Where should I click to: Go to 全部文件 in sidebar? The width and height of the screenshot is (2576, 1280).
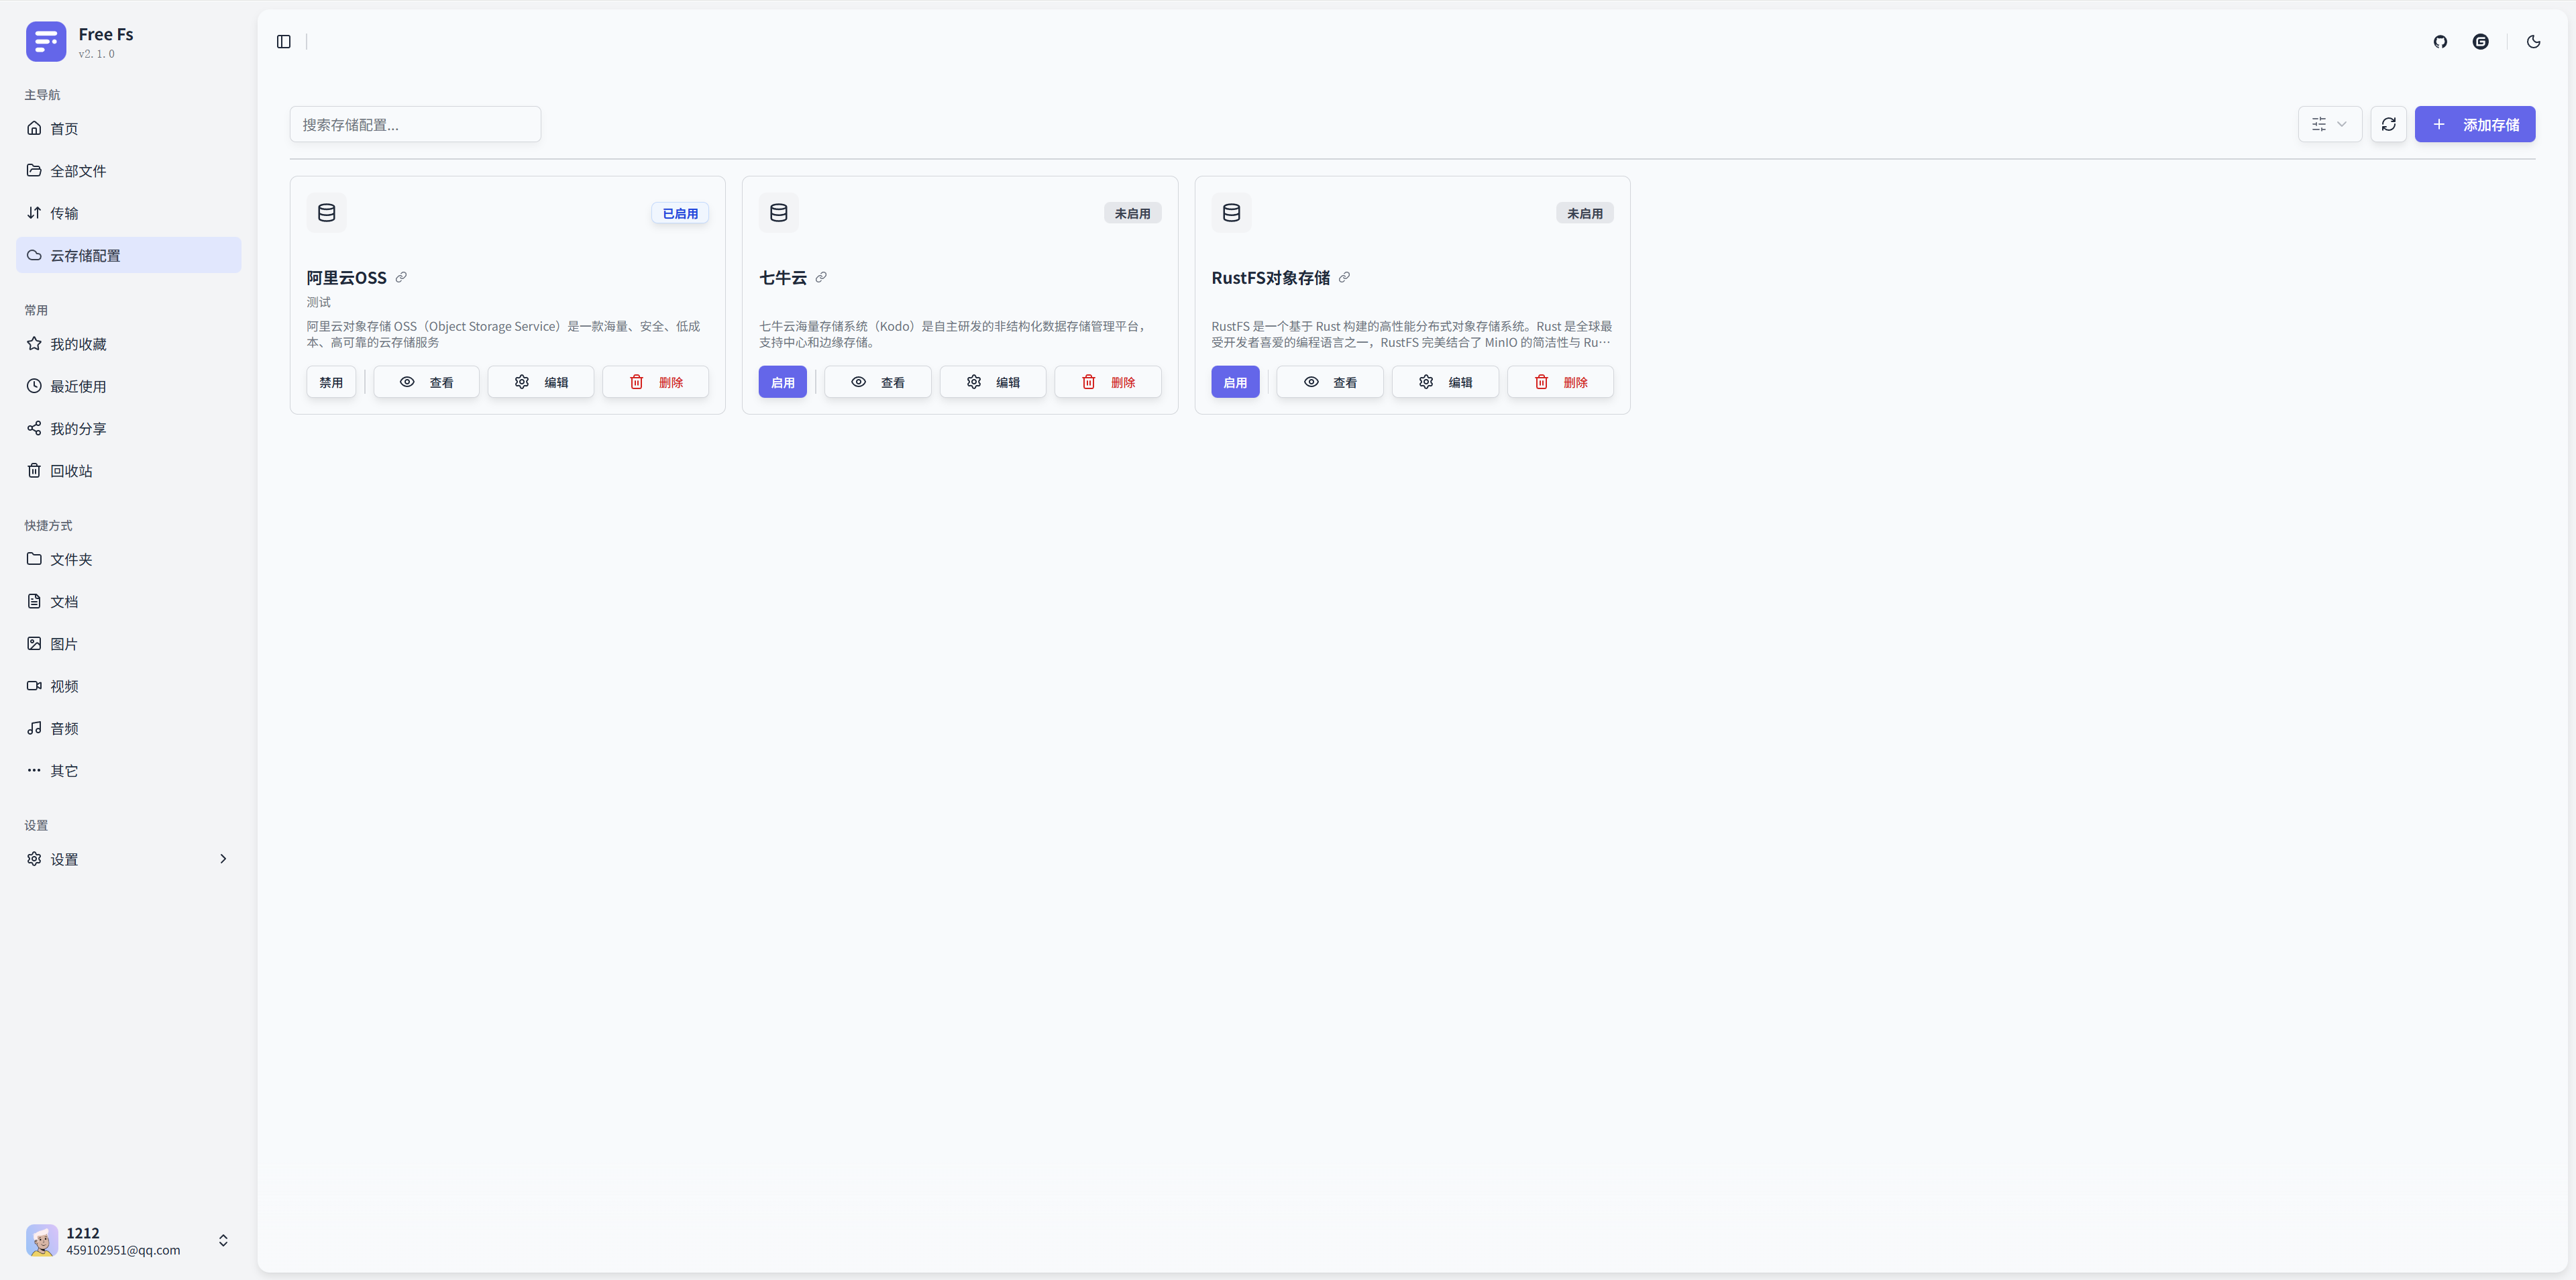click(x=78, y=171)
